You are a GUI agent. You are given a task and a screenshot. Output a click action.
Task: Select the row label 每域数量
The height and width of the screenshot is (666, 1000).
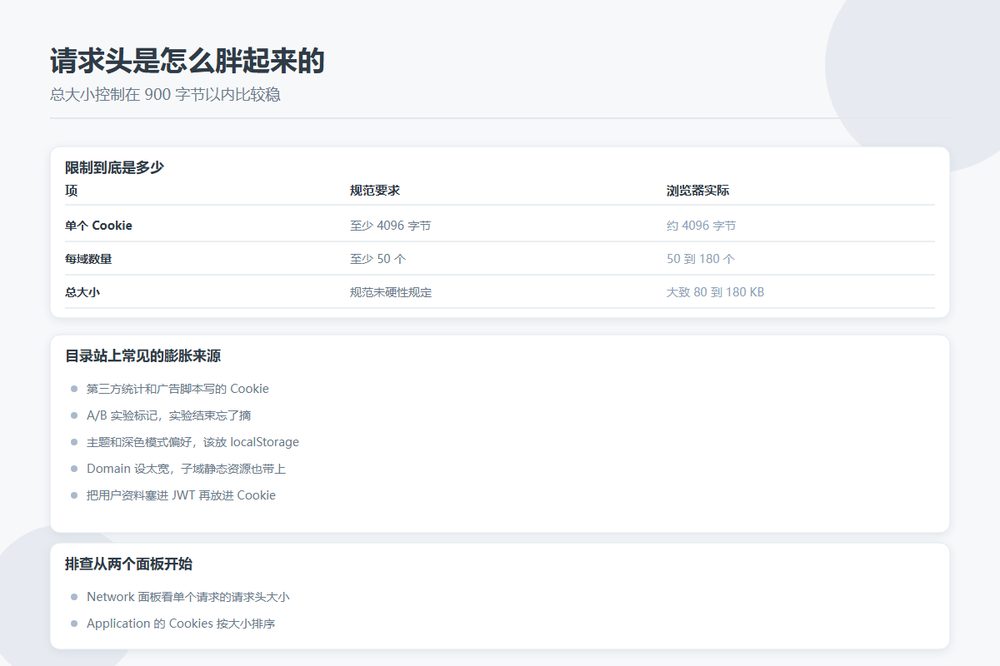click(x=88, y=258)
